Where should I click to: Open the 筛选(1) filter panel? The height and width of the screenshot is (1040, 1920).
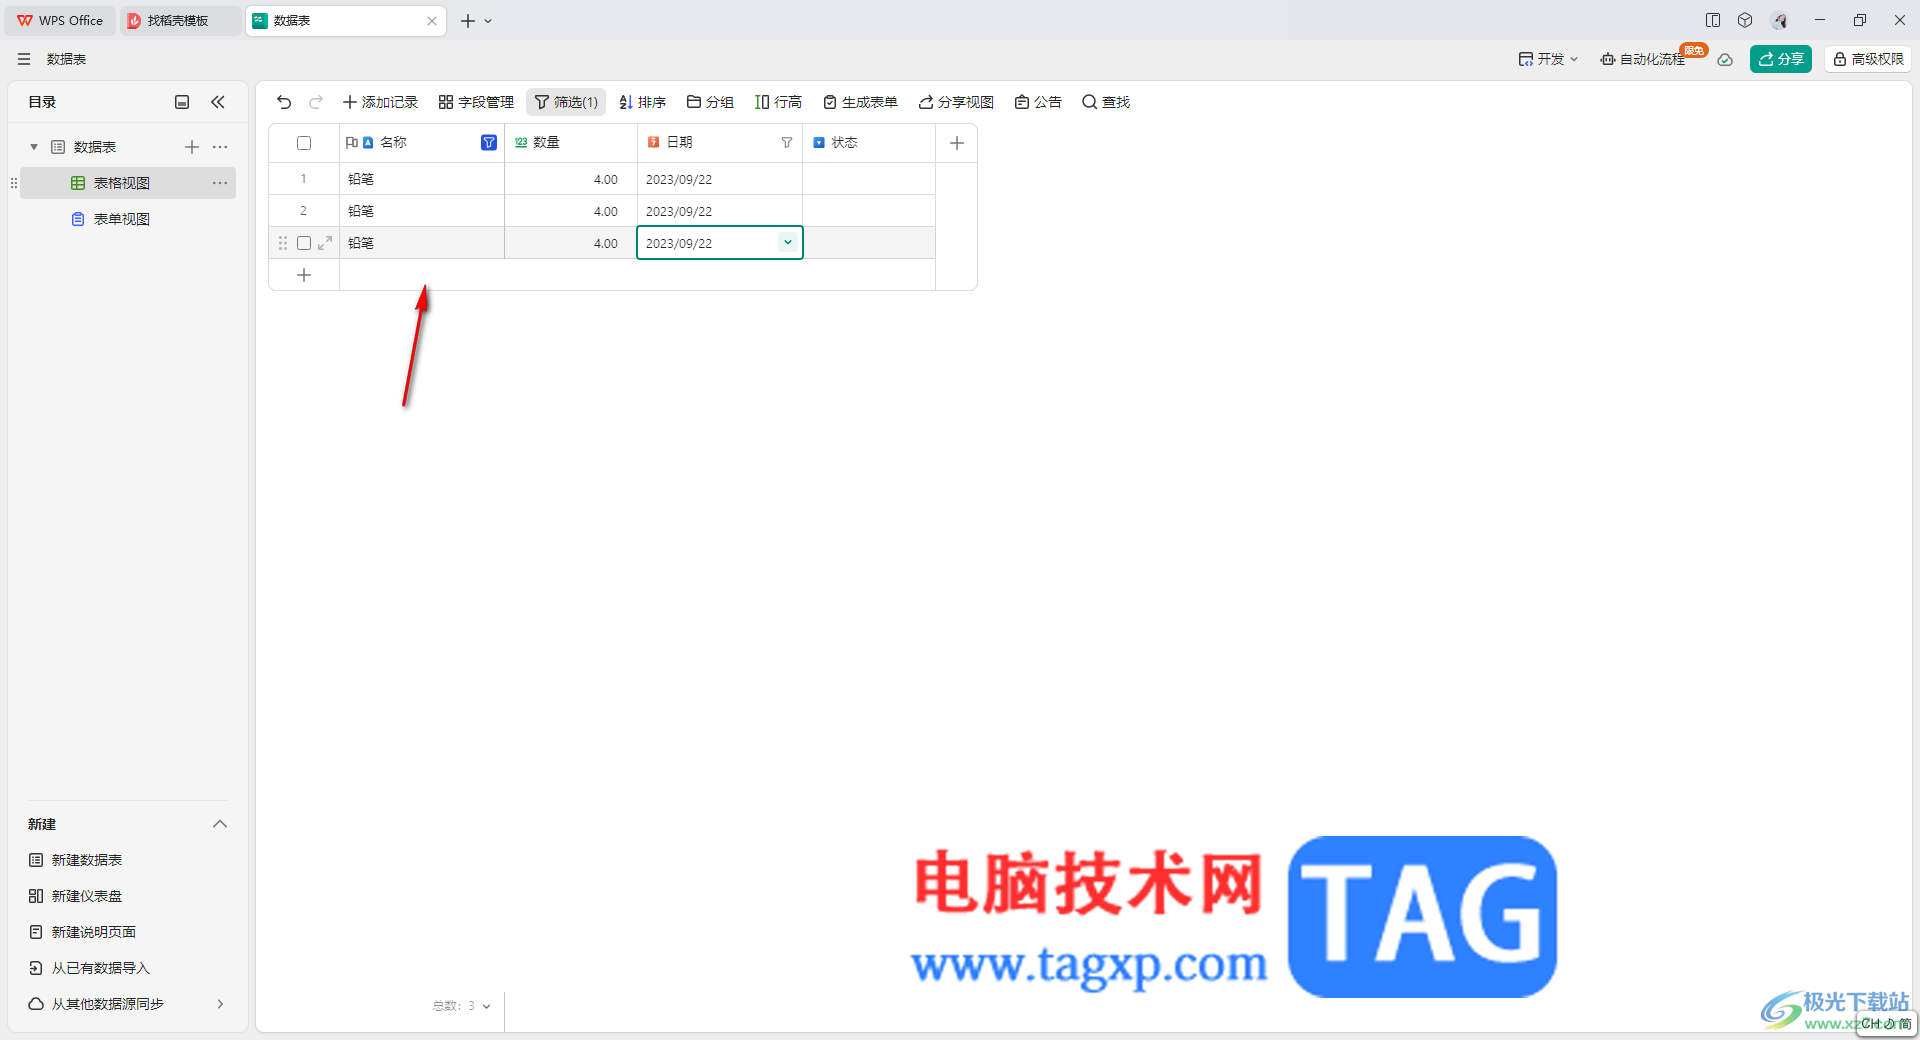click(566, 102)
